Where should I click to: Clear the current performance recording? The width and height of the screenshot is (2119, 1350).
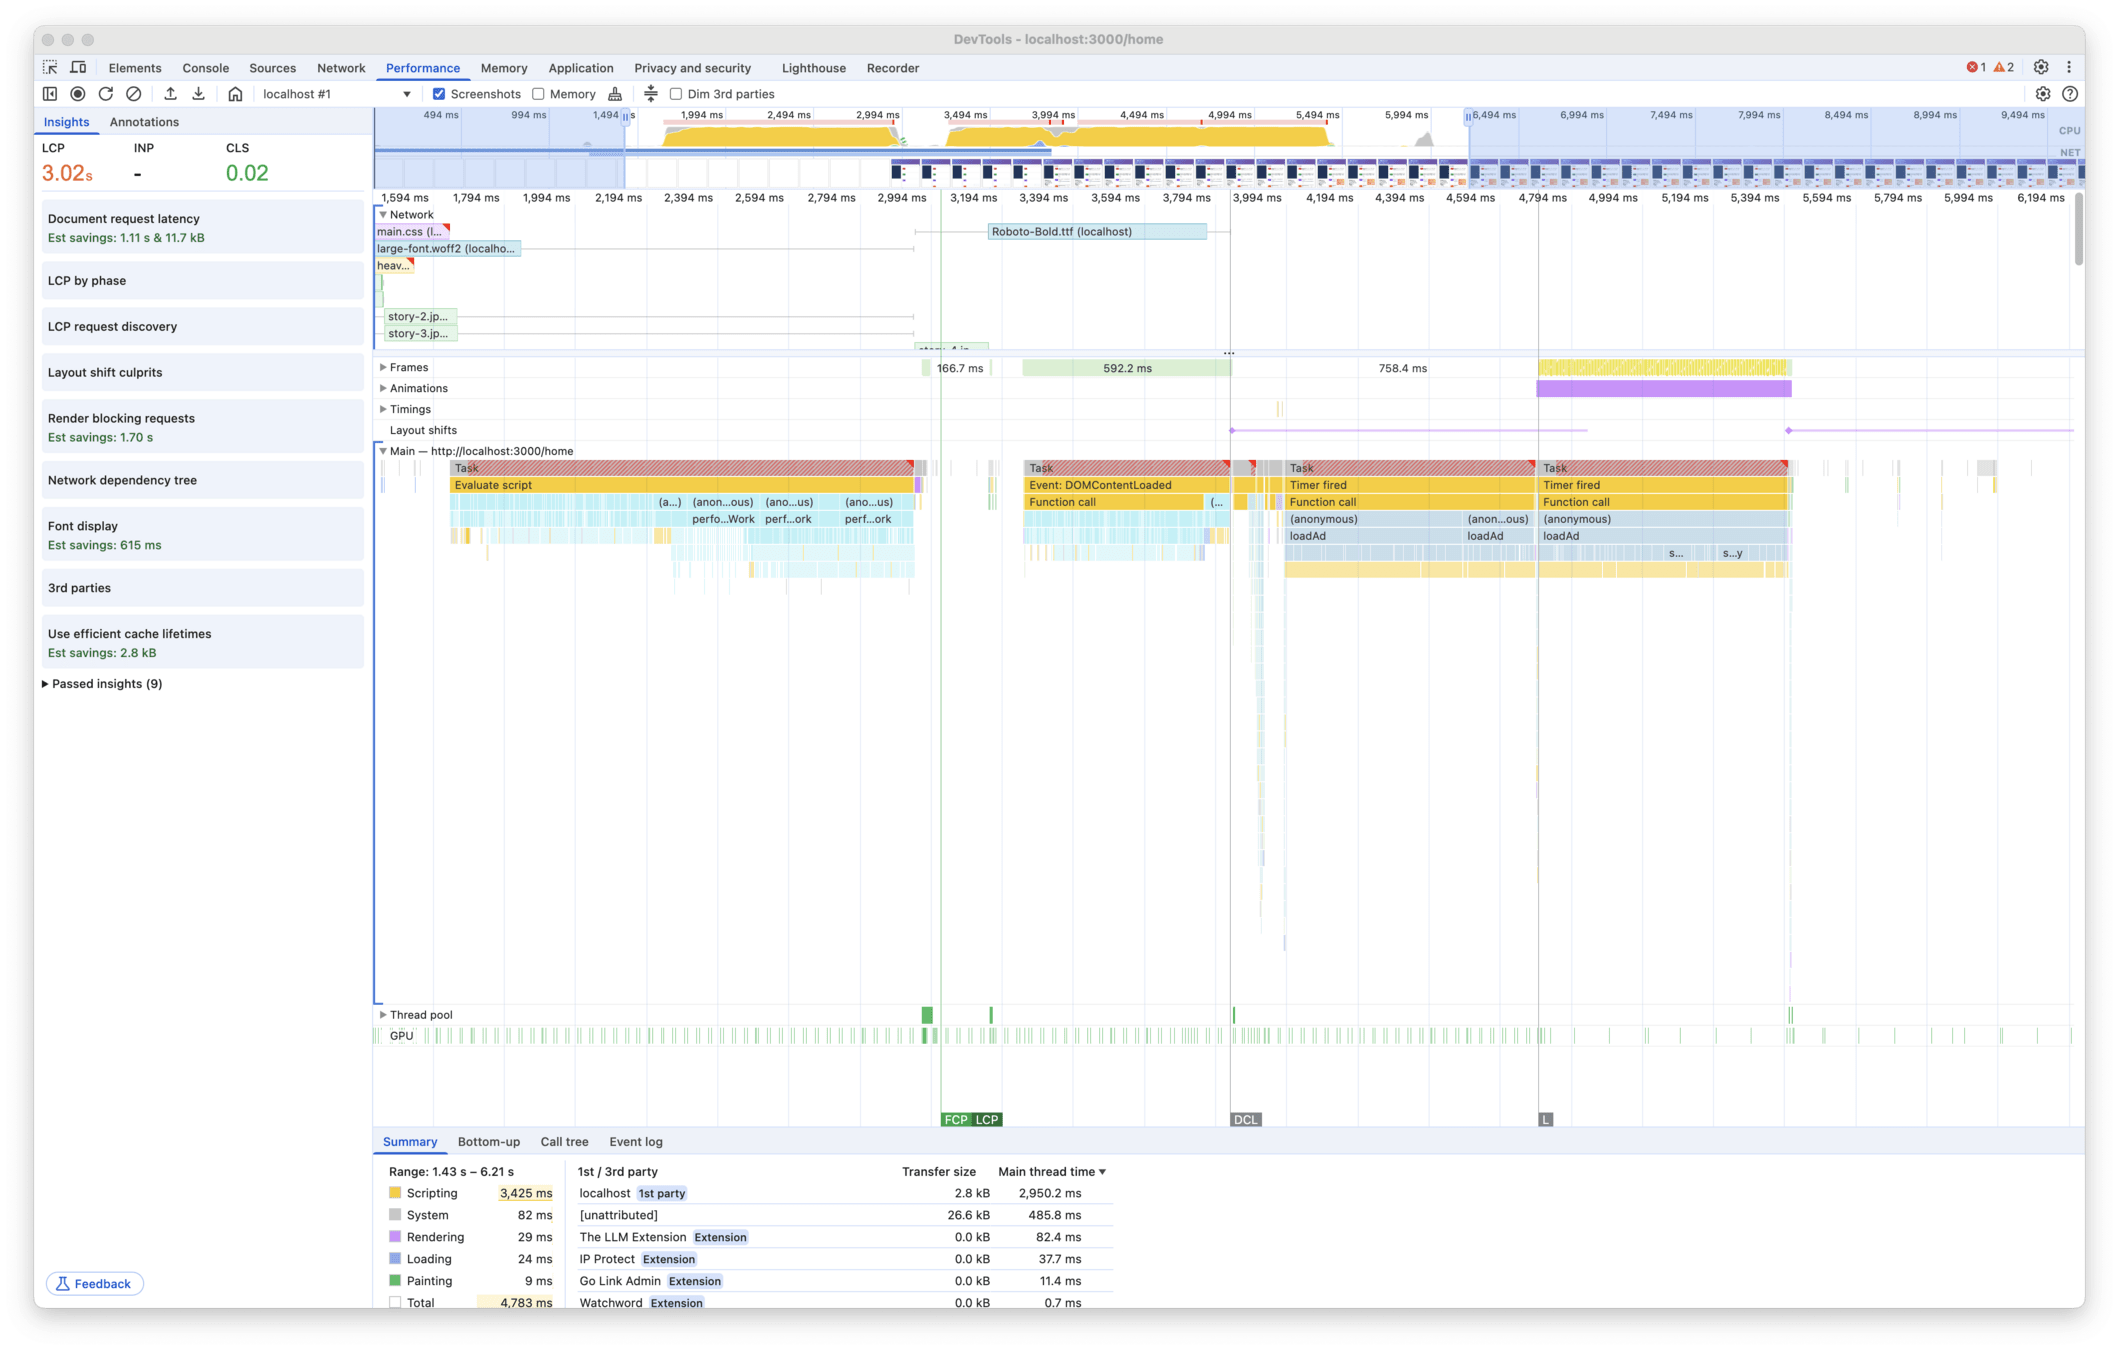(x=134, y=94)
